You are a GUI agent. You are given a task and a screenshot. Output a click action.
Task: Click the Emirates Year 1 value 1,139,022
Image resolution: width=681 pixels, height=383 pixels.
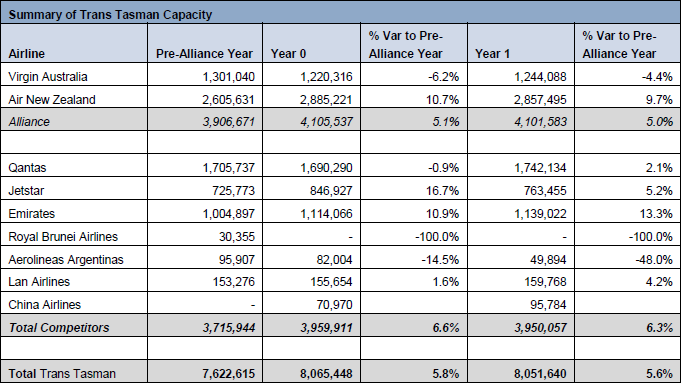point(540,214)
